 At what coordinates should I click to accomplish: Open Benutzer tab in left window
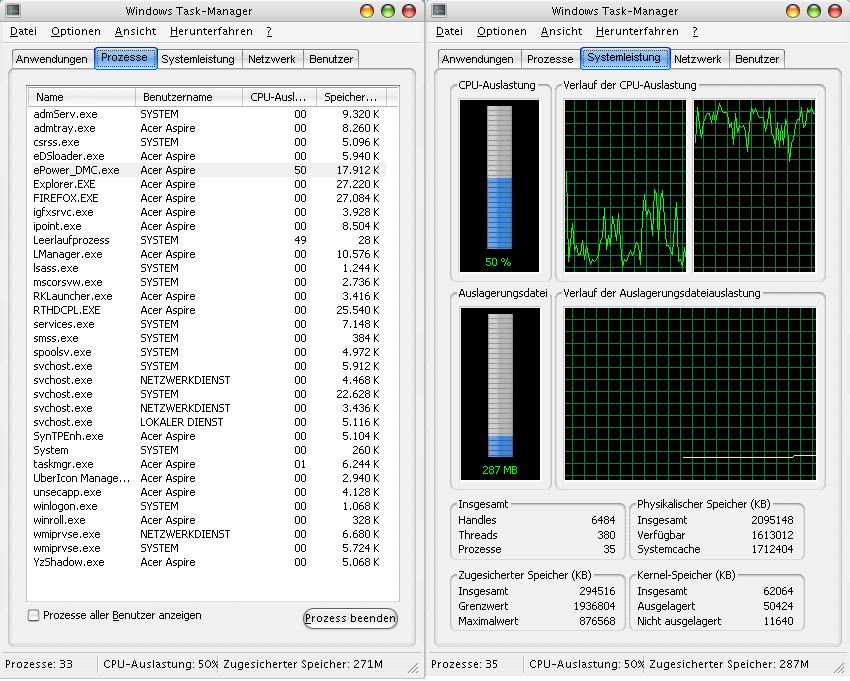[x=331, y=59]
